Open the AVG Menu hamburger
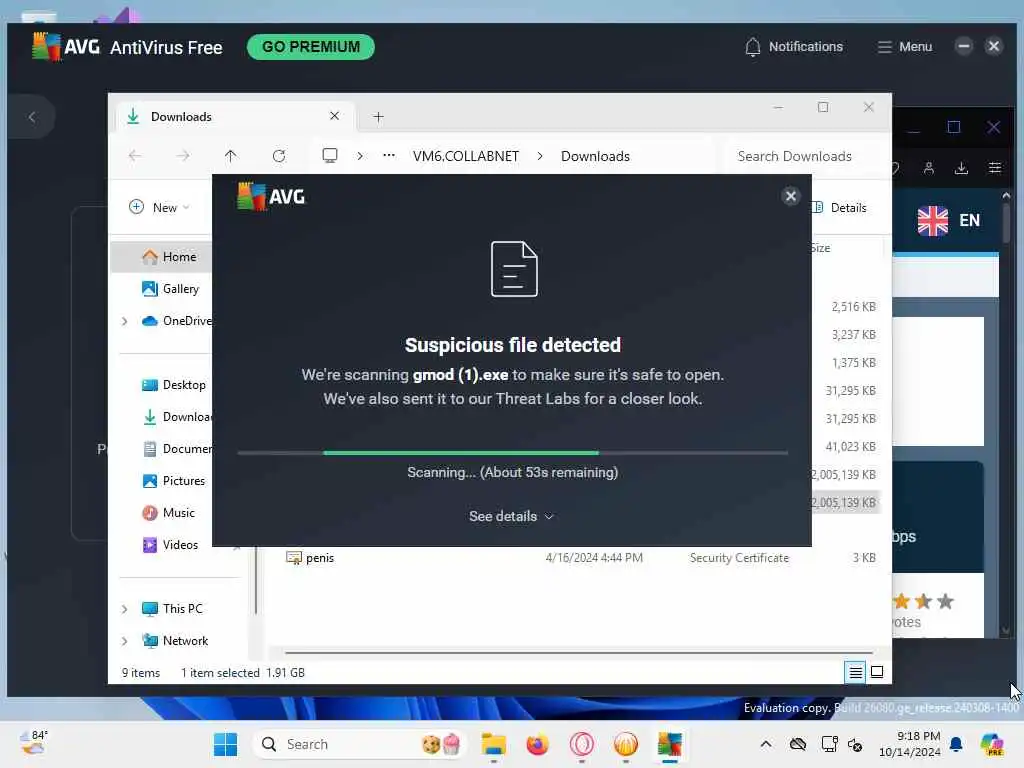1024x768 pixels. 904,47
